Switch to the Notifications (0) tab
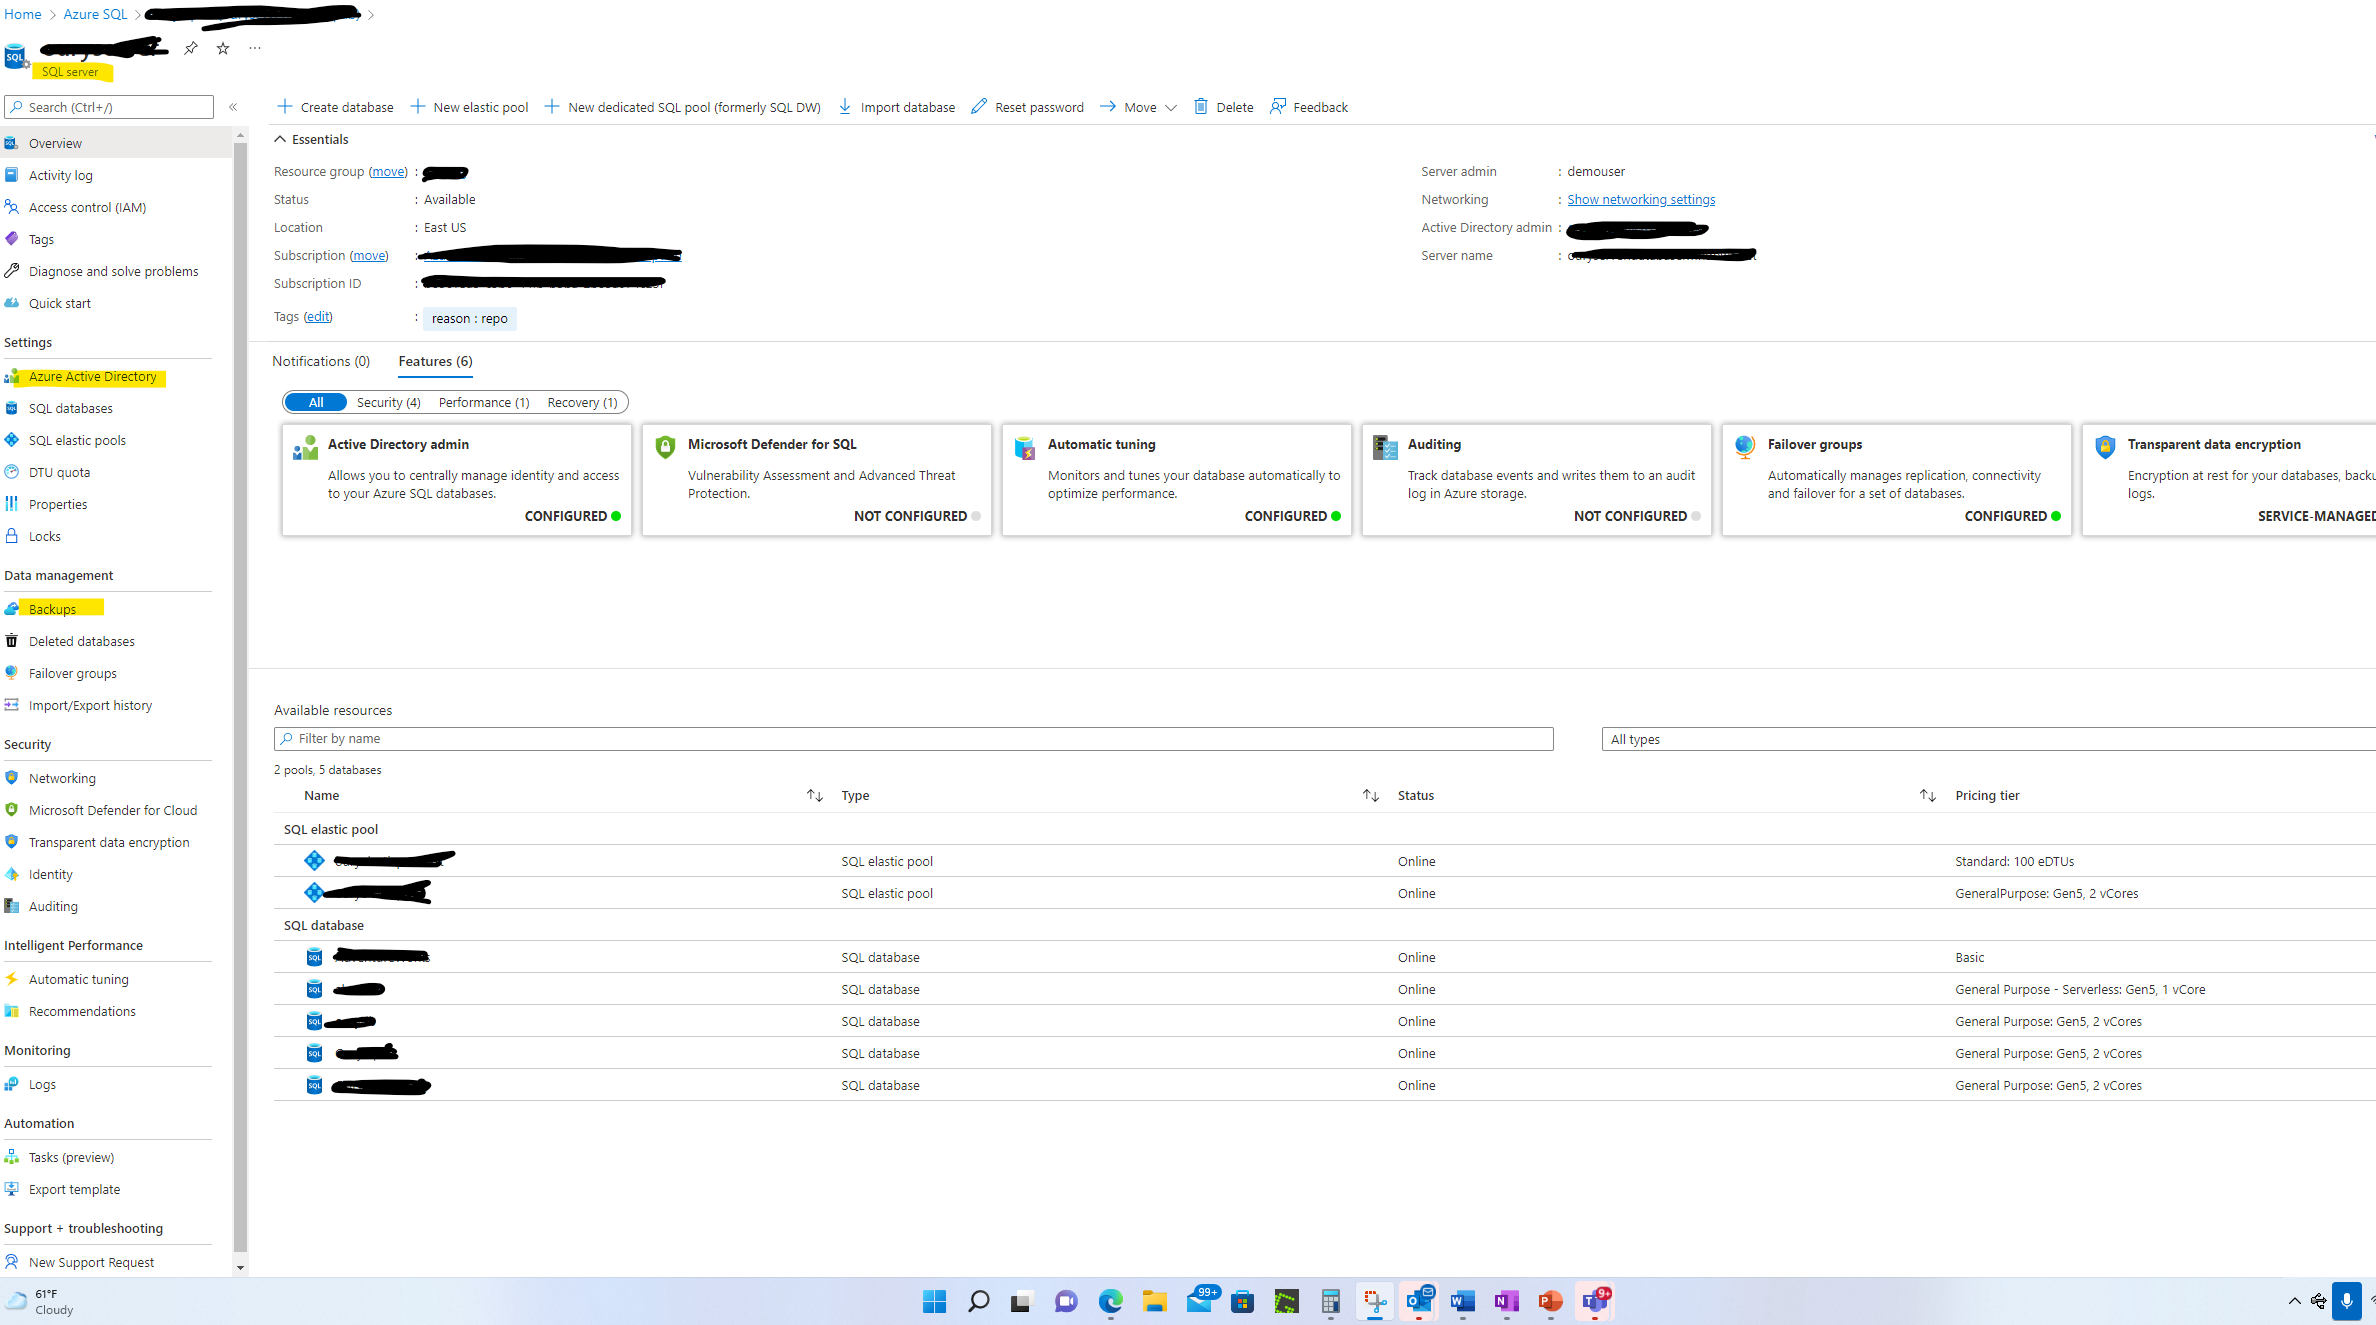This screenshot has height=1325, width=2376. [x=321, y=361]
